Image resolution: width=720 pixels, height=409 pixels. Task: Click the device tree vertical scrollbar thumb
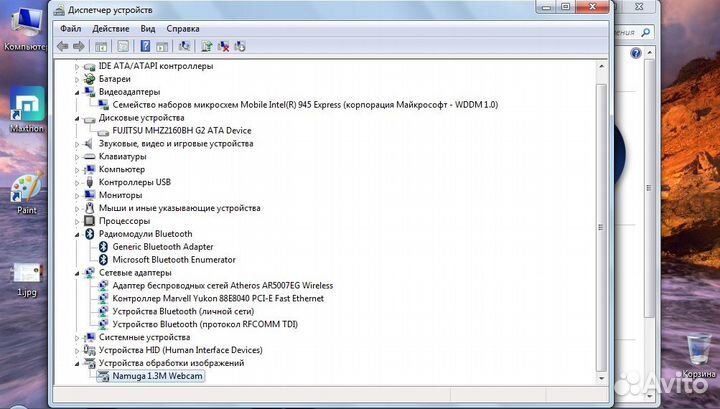click(601, 227)
